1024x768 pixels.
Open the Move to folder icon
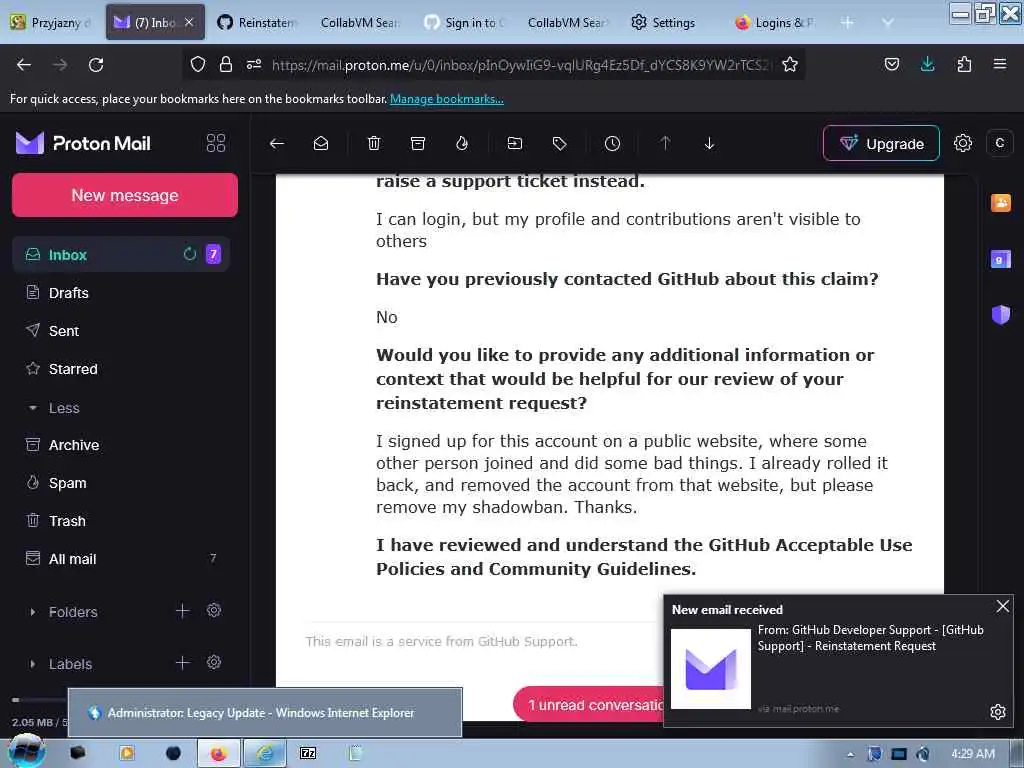point(515,144)
